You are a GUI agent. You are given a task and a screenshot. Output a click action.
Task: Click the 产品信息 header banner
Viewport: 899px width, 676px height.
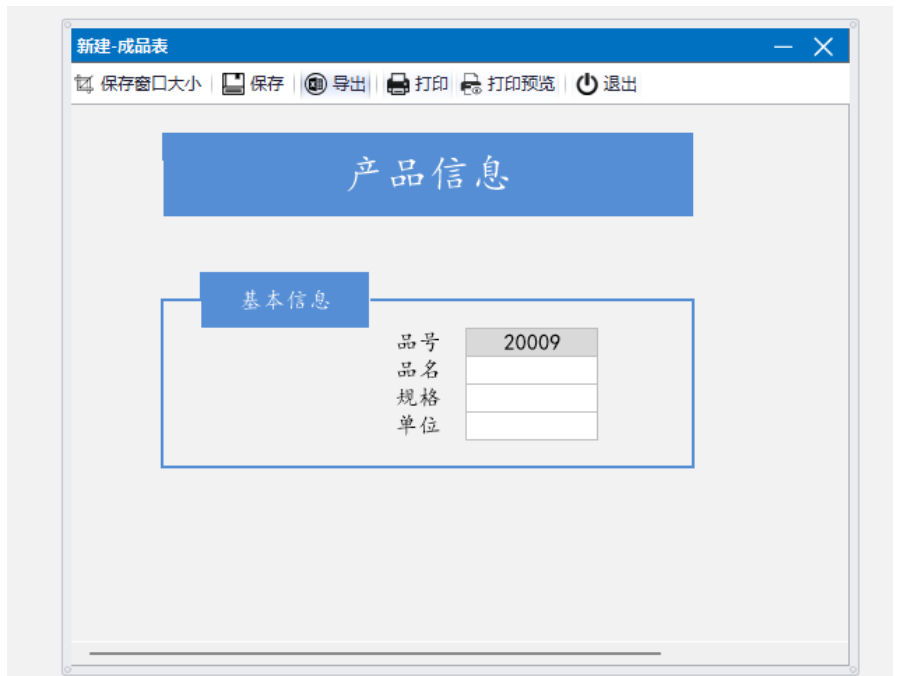click(x=428, y=175)
